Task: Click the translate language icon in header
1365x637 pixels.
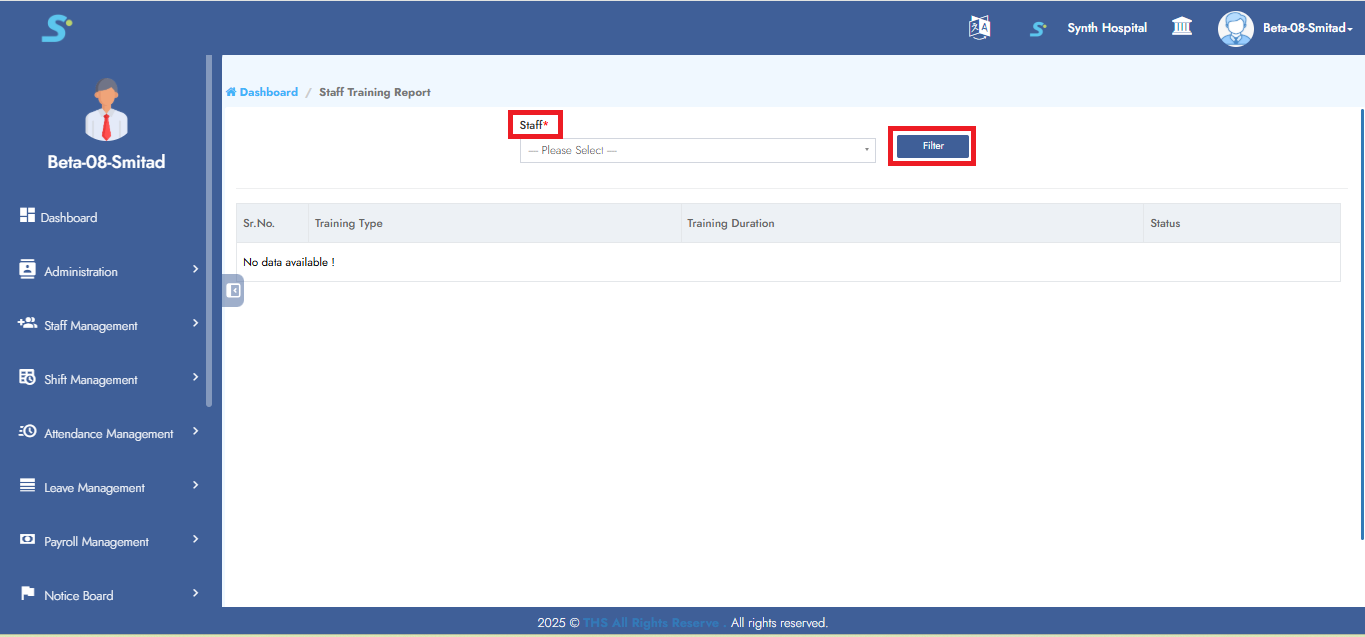Action: [x=979, y=28]
